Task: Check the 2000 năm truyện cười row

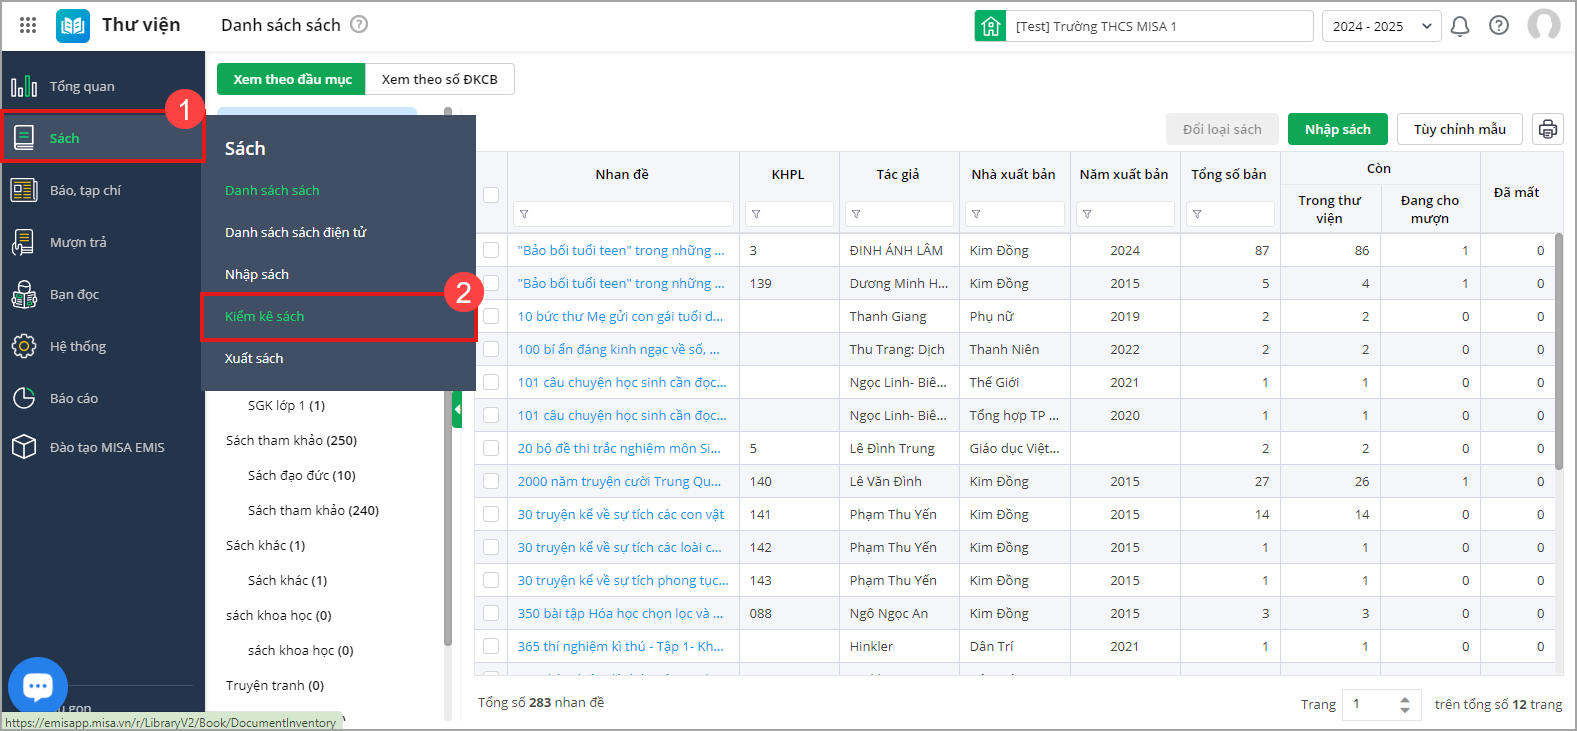Action: coord(491,481)
